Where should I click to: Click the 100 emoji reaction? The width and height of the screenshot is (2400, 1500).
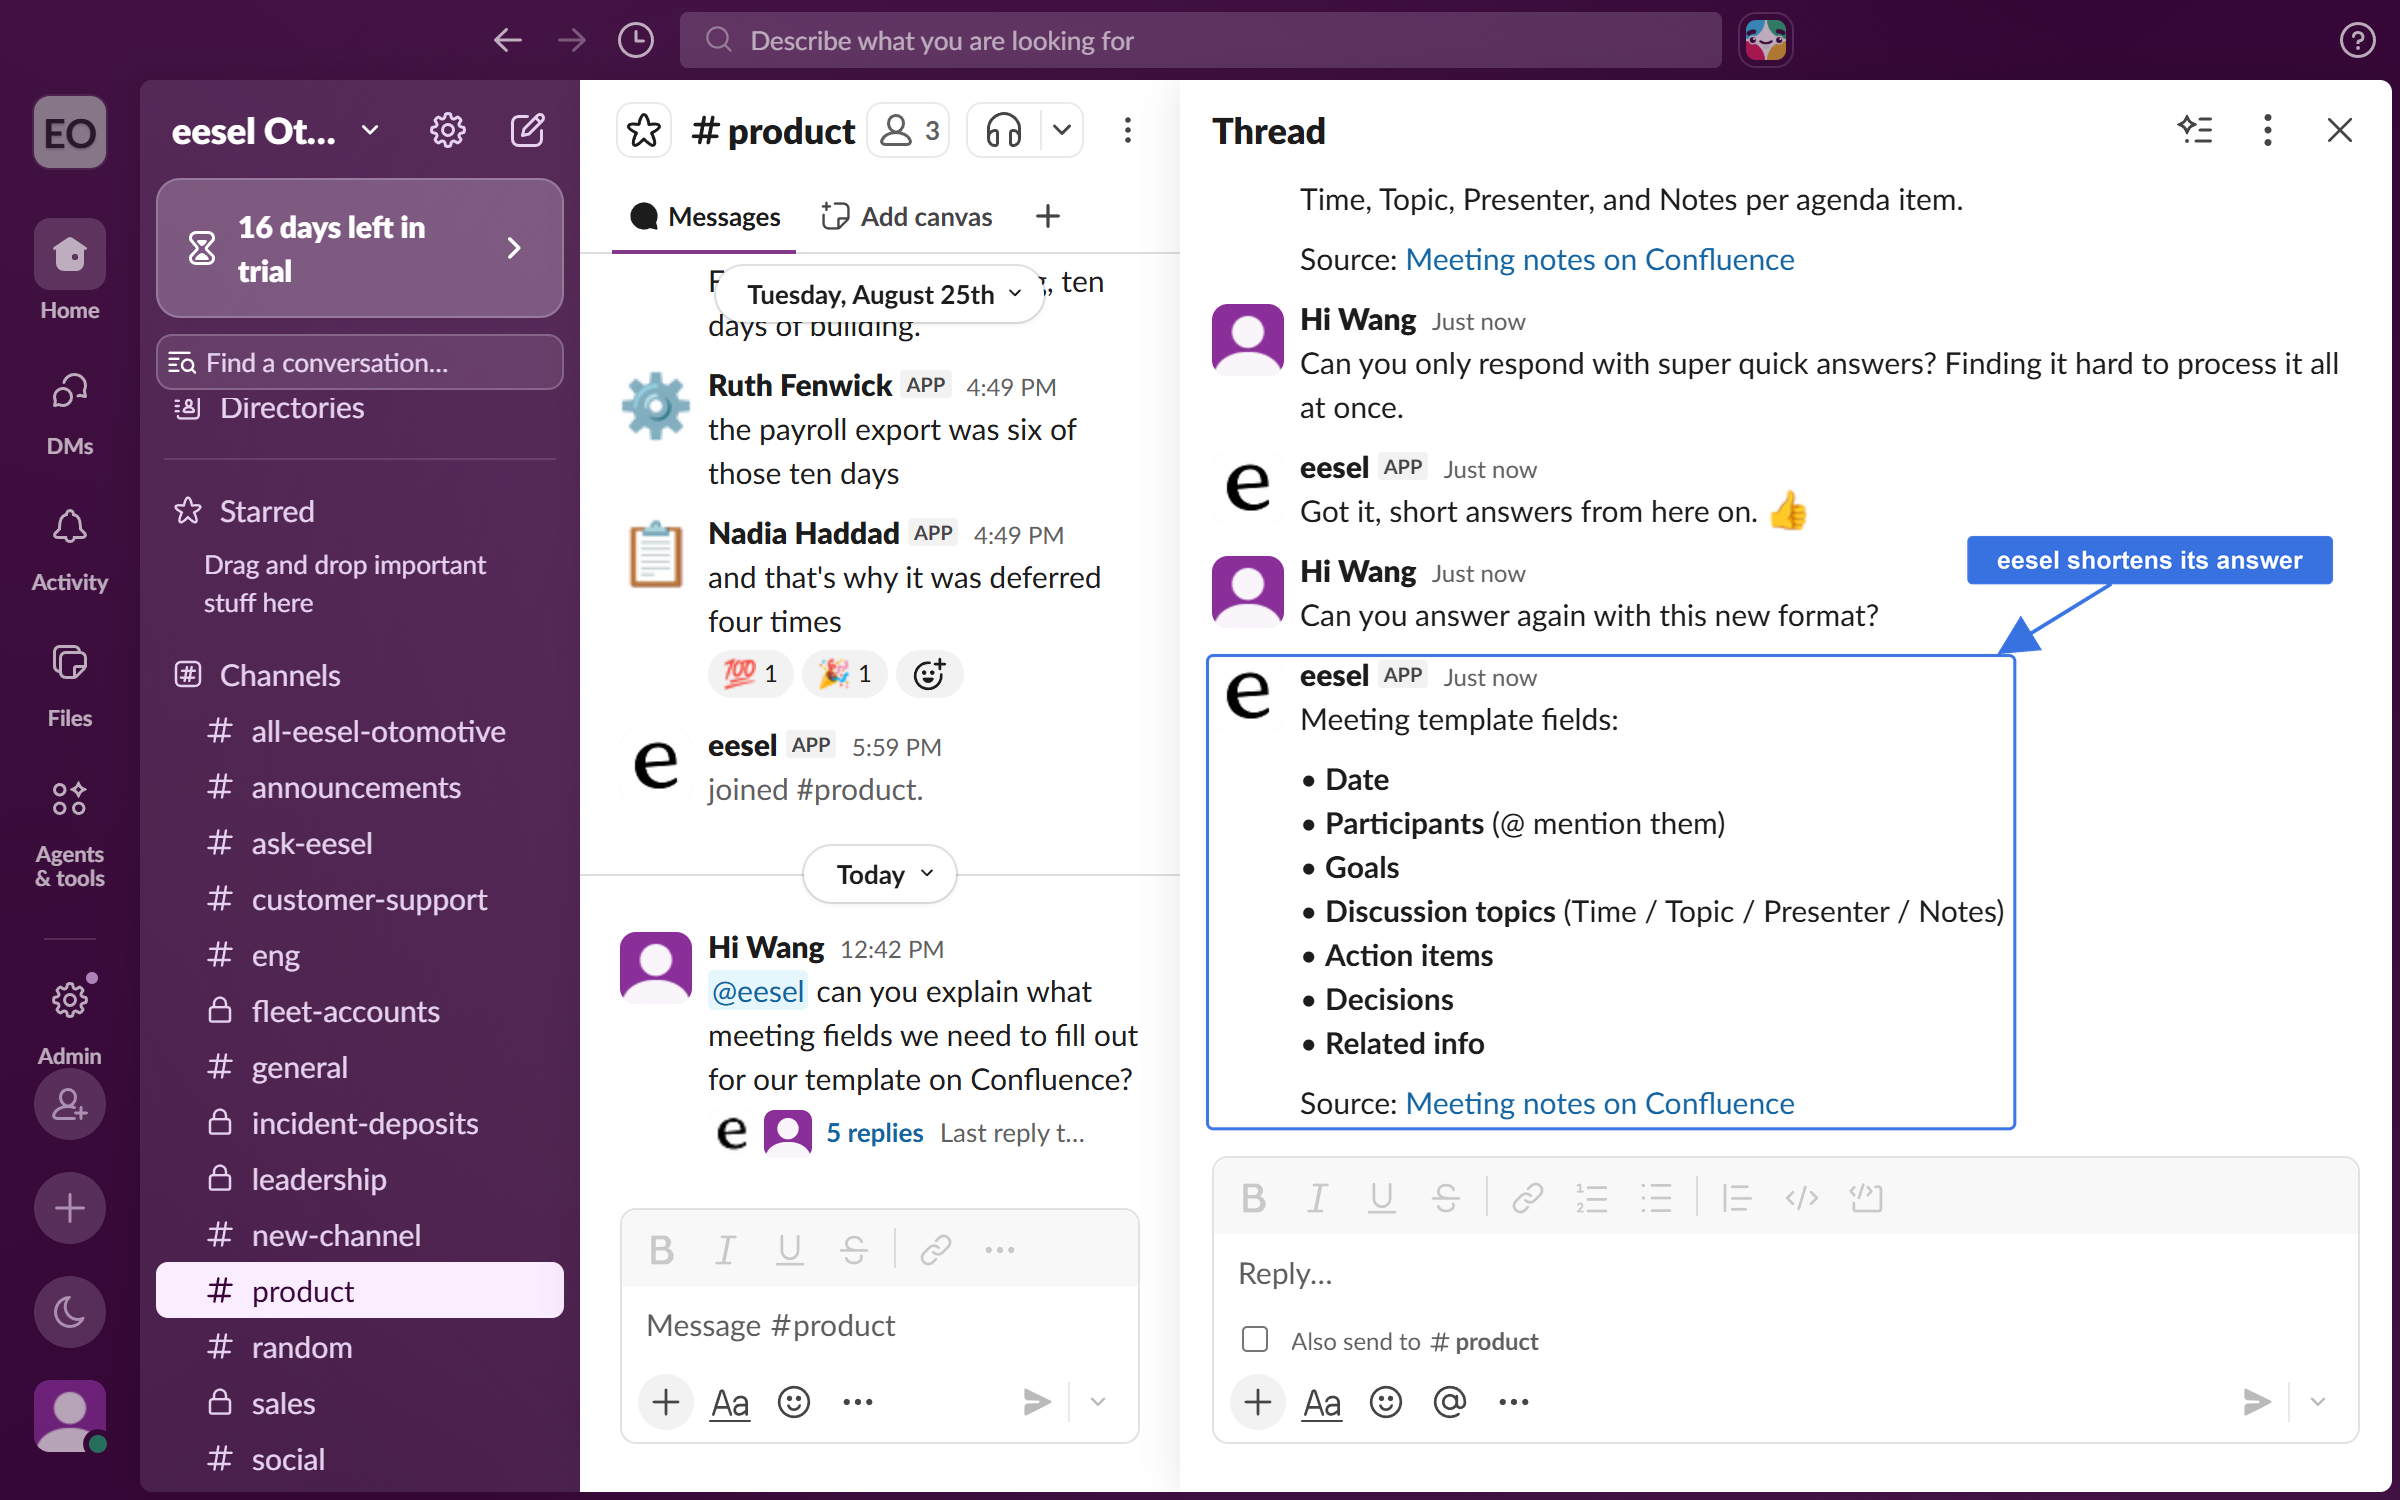[x=750, y=674]
